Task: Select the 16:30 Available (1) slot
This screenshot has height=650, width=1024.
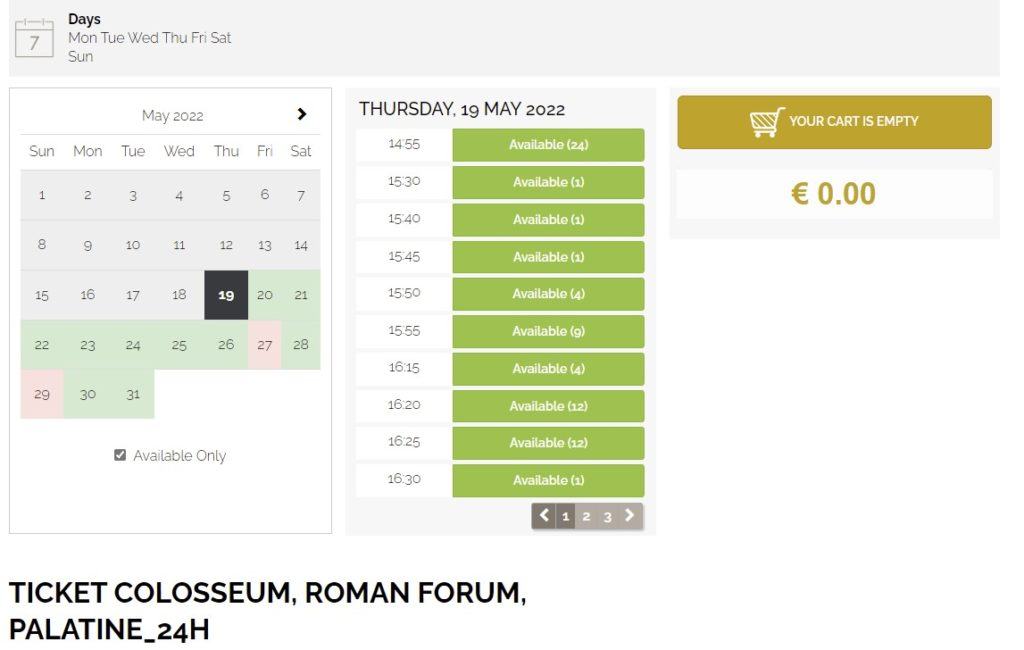Action: tap(548, 480)
